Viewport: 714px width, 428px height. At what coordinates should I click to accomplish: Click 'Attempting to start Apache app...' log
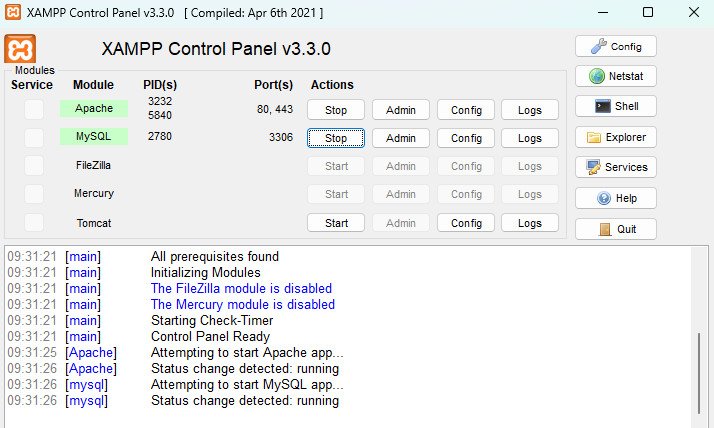point(247,352)
